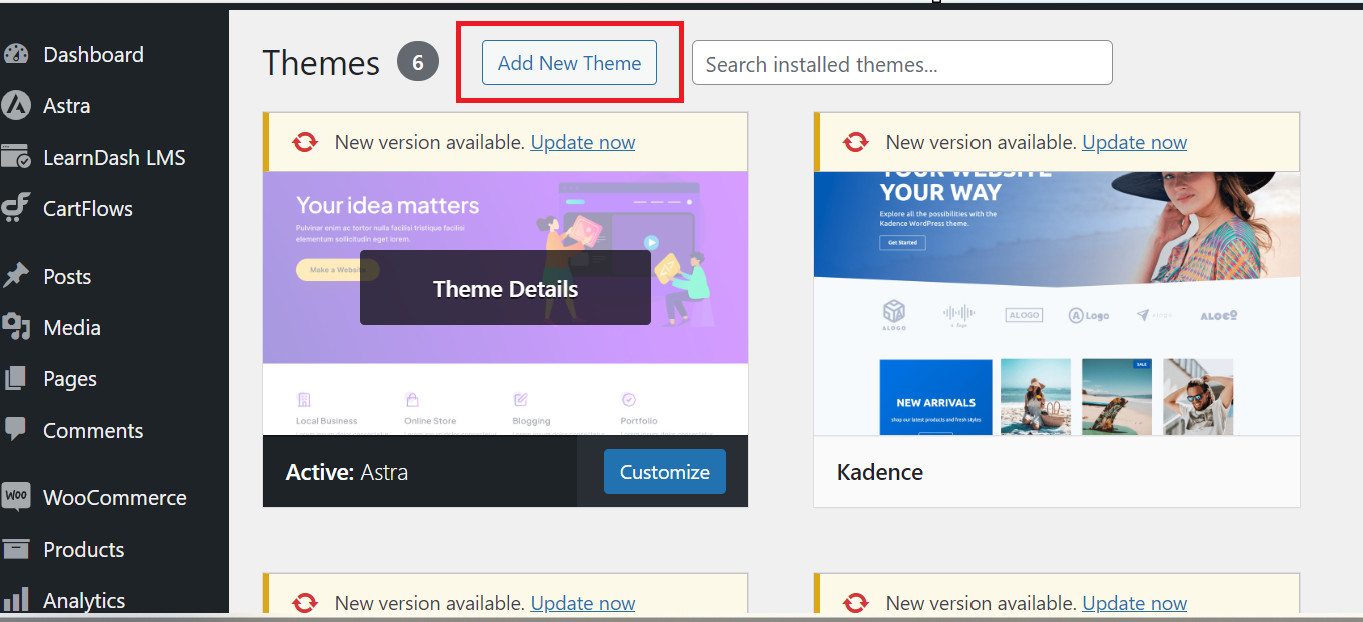Click the Comments speech bubble icon
1363x622 pixels.
[x=16, y=430]
